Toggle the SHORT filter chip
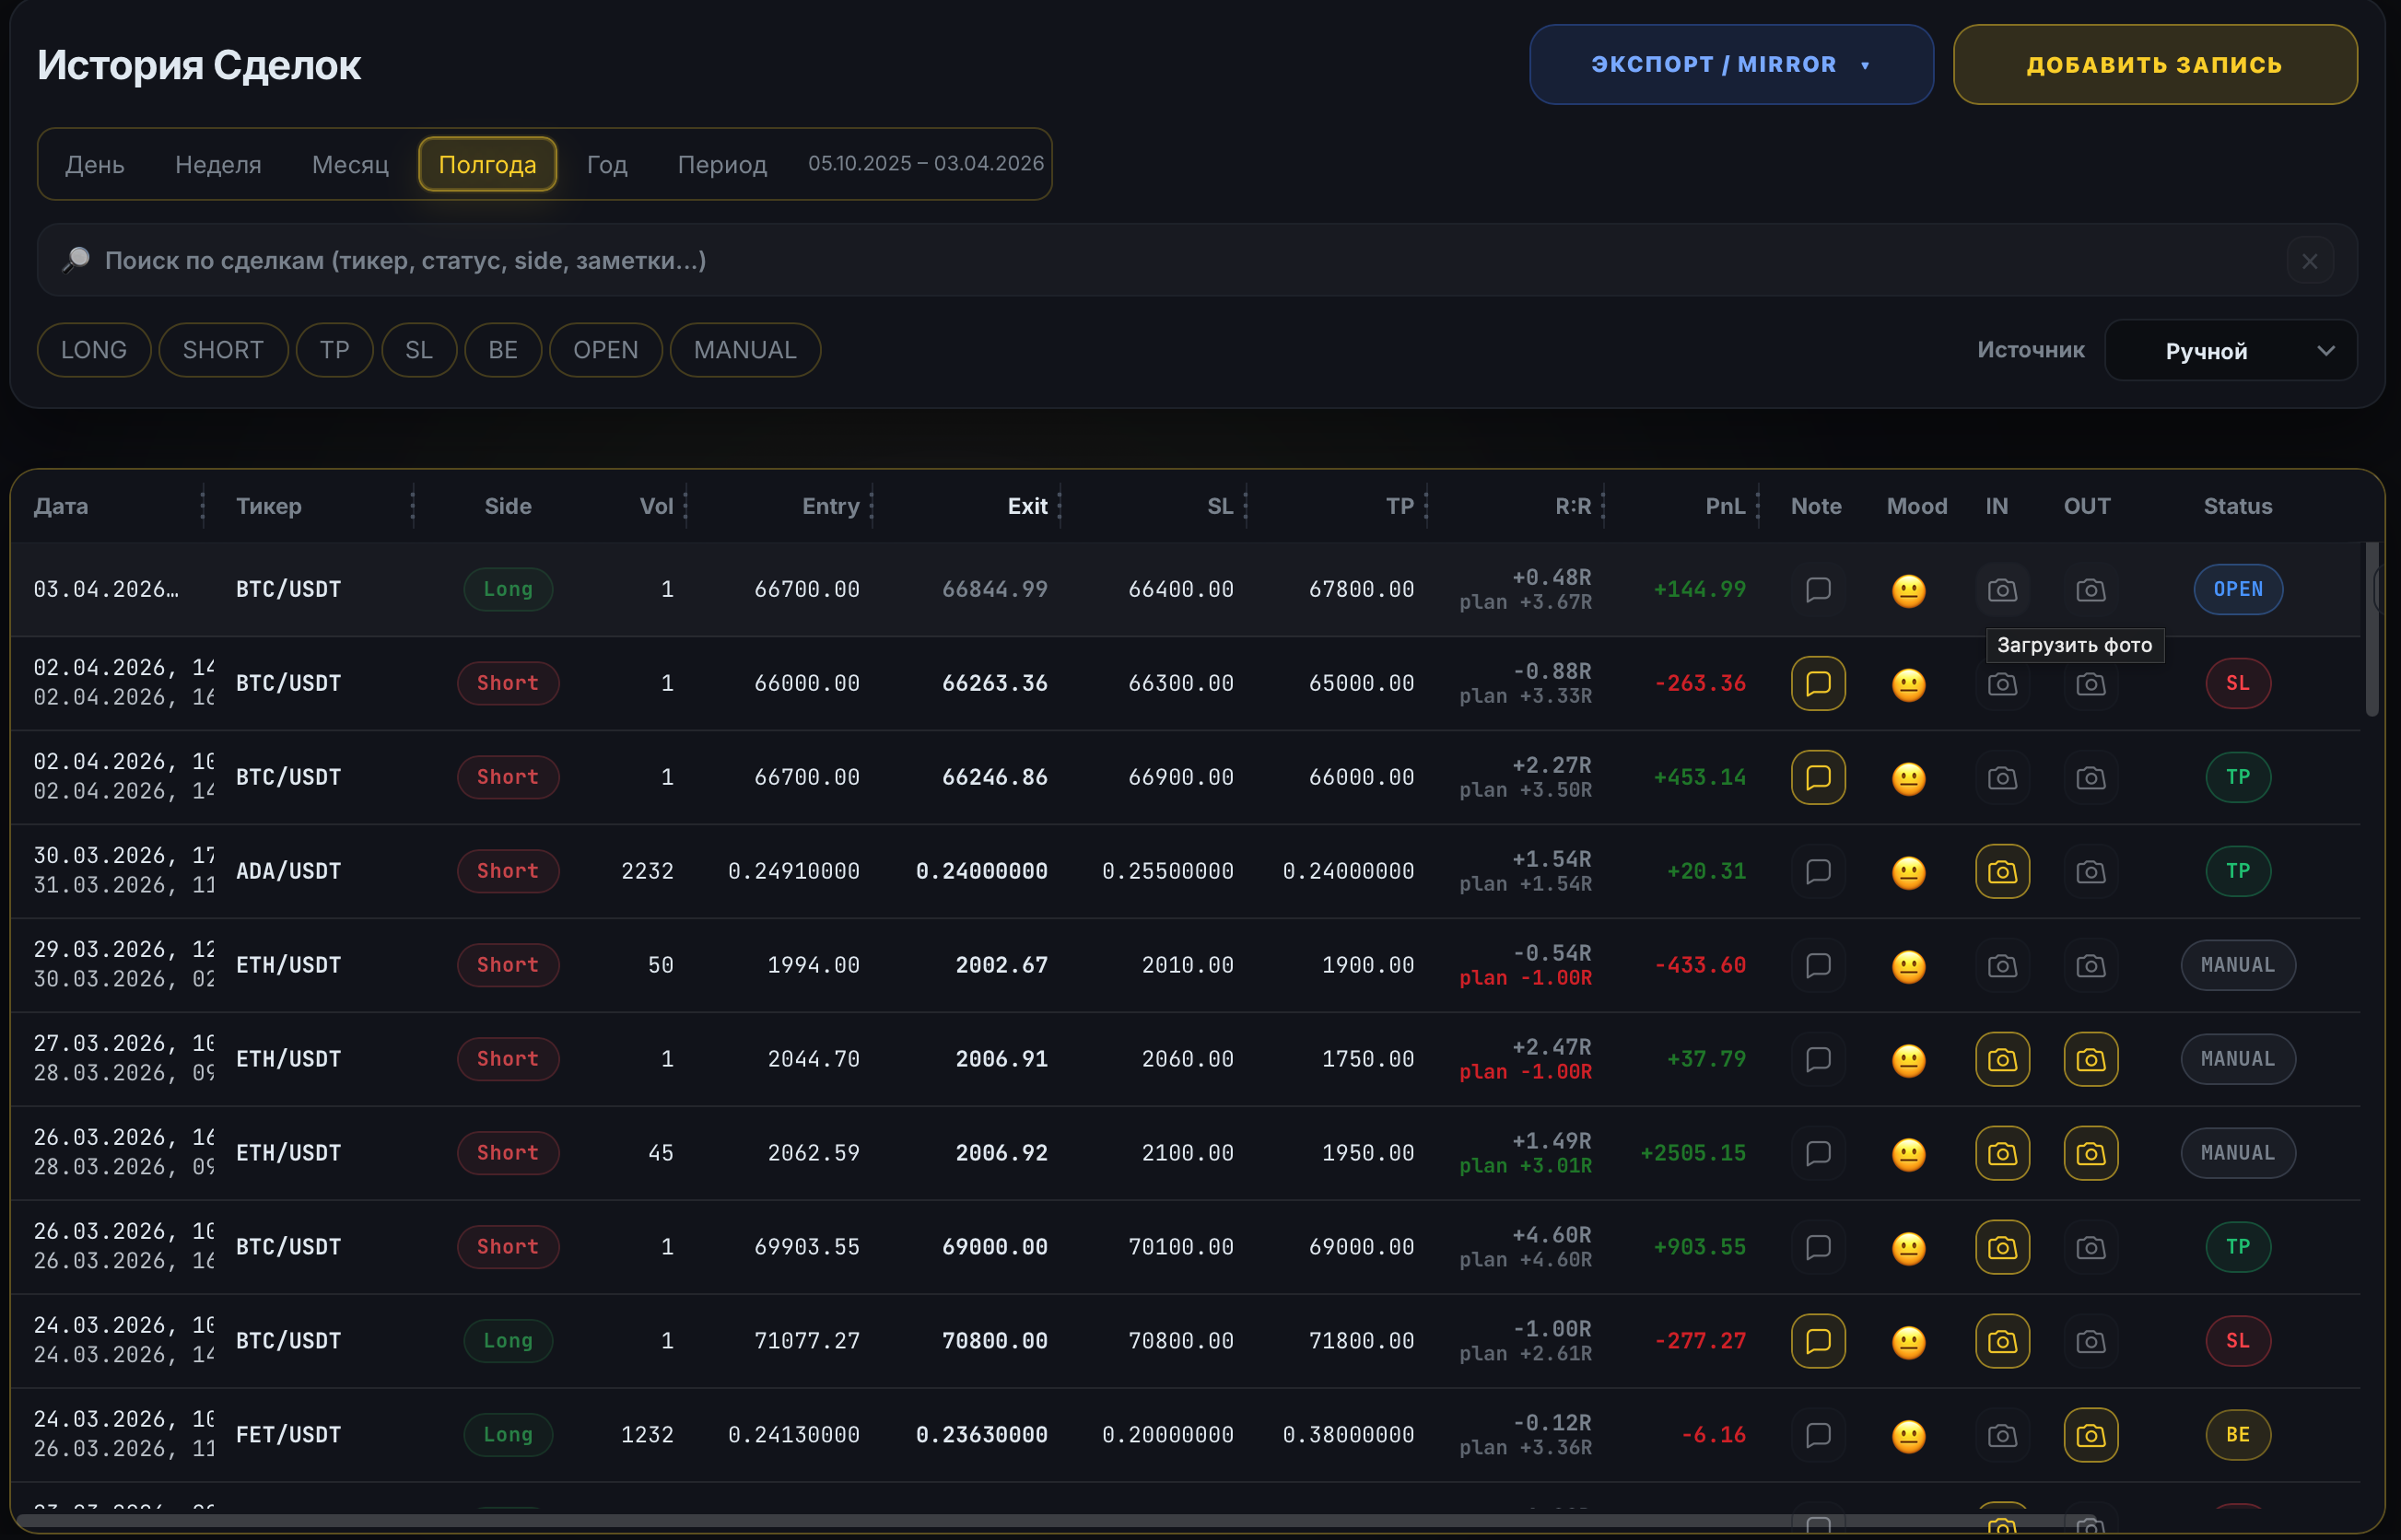The height and width of the screenshot is (1540, 2401). coord(223,350)
